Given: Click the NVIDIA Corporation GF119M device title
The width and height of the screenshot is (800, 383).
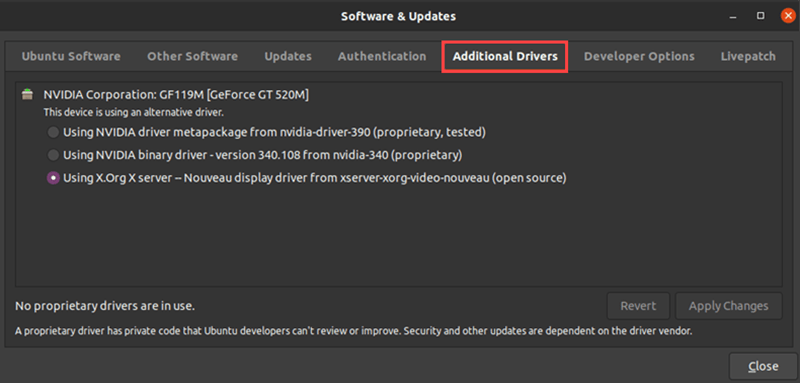Looking at the screenshot, I should (176, 95).
